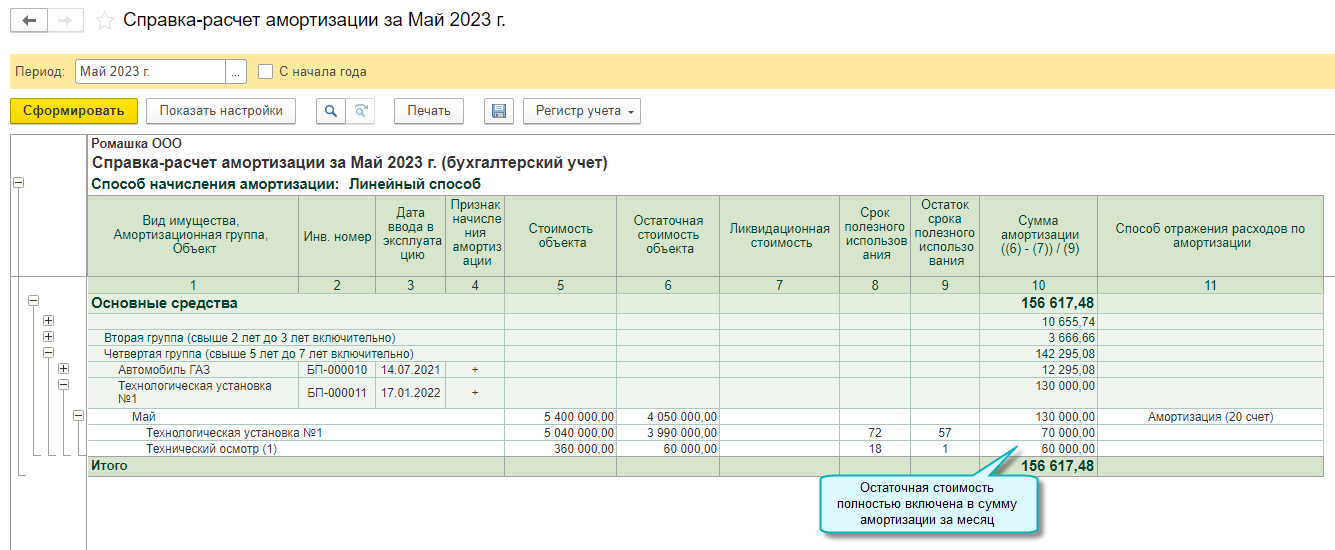Click the find next icon
Screen dimensions: 1335x550
point(360,111)
